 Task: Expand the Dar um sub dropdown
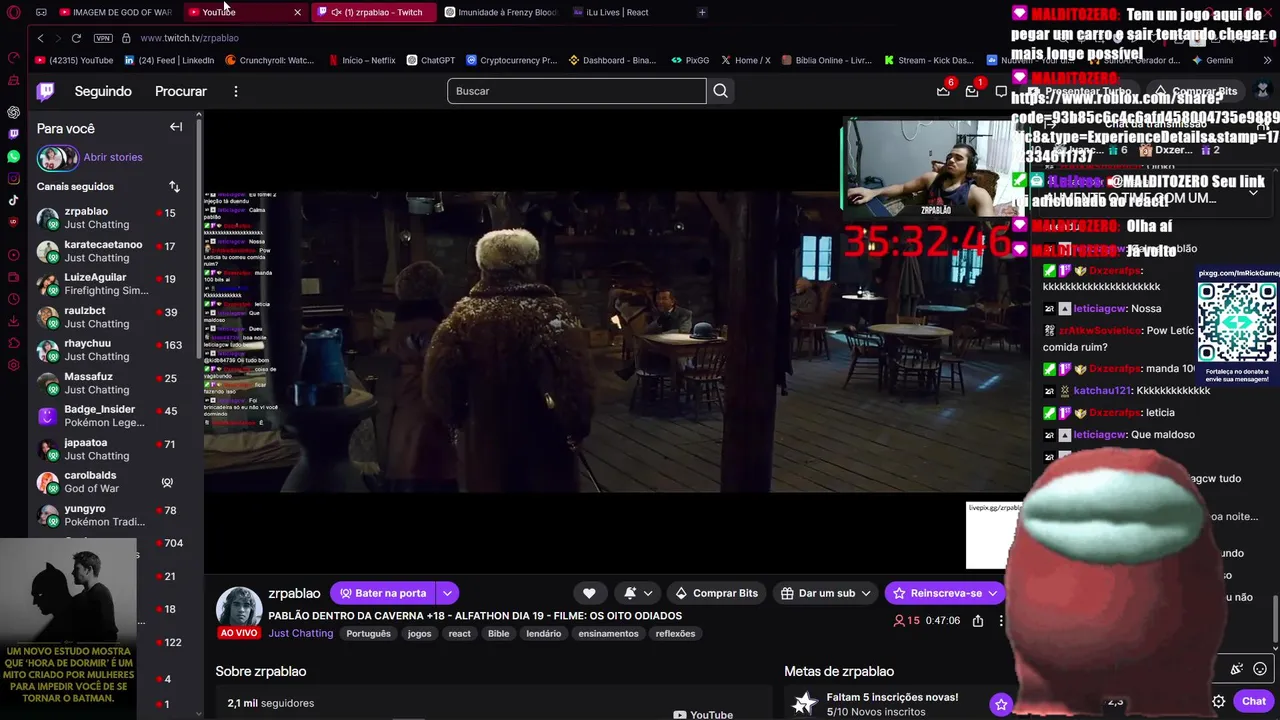pyautogui.click(x=866, y=593)
